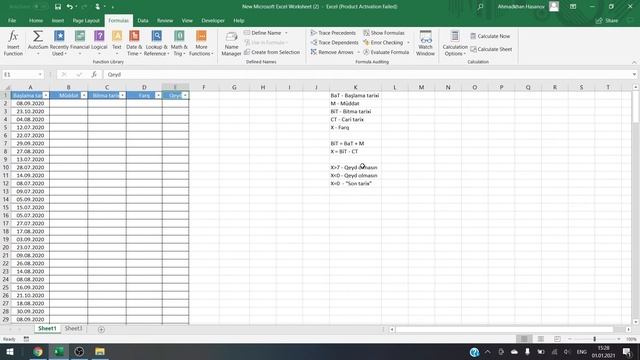Open Logical functions menu
Screen dimensions: 640x360
click(x=99, y=43)
